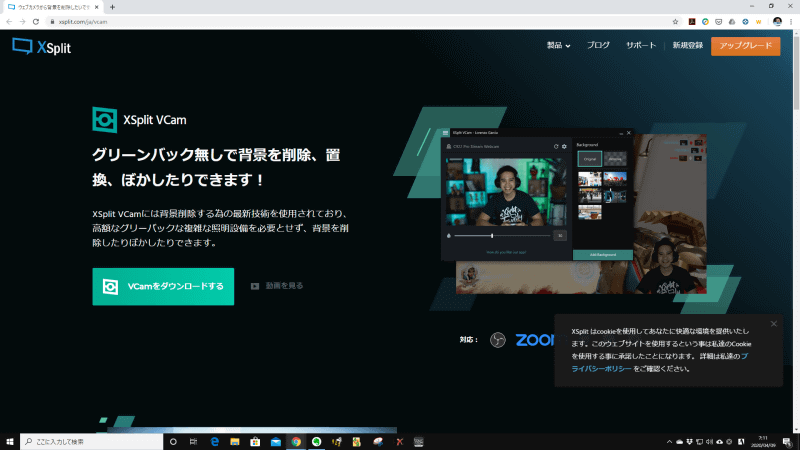
Task: Click the Windows search box
Action: [x=92, y=442]
